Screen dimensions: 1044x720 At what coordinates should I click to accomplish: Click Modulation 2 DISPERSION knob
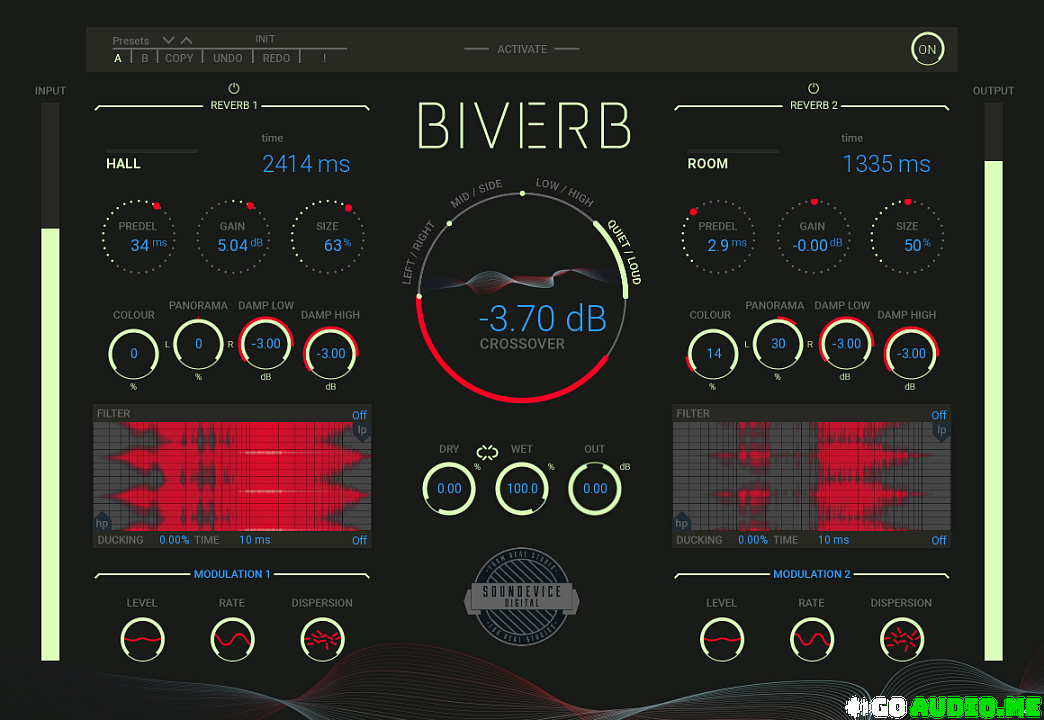(902, 639)
